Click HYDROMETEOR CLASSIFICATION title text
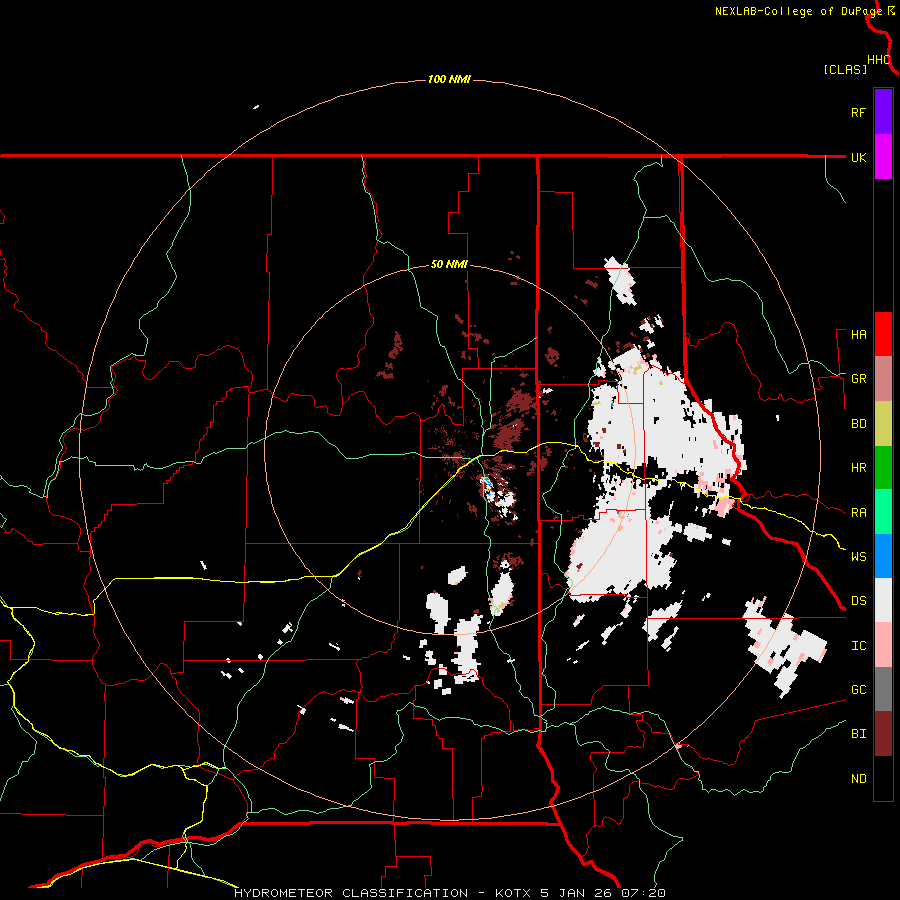The height and width of the screenshot is (900, 900). [351, 893]
